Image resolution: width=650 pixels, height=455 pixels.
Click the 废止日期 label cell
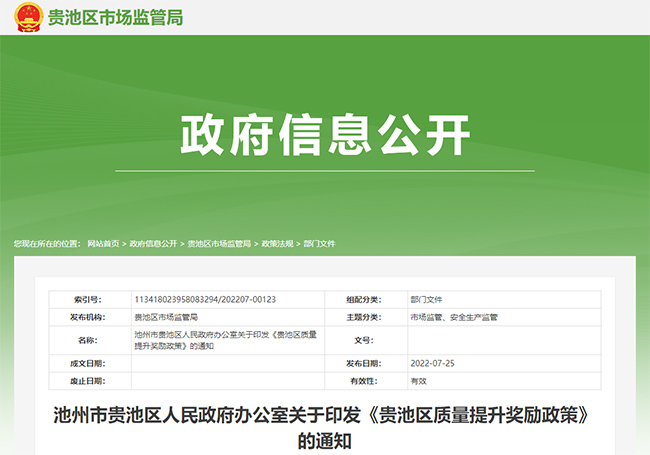90,381
